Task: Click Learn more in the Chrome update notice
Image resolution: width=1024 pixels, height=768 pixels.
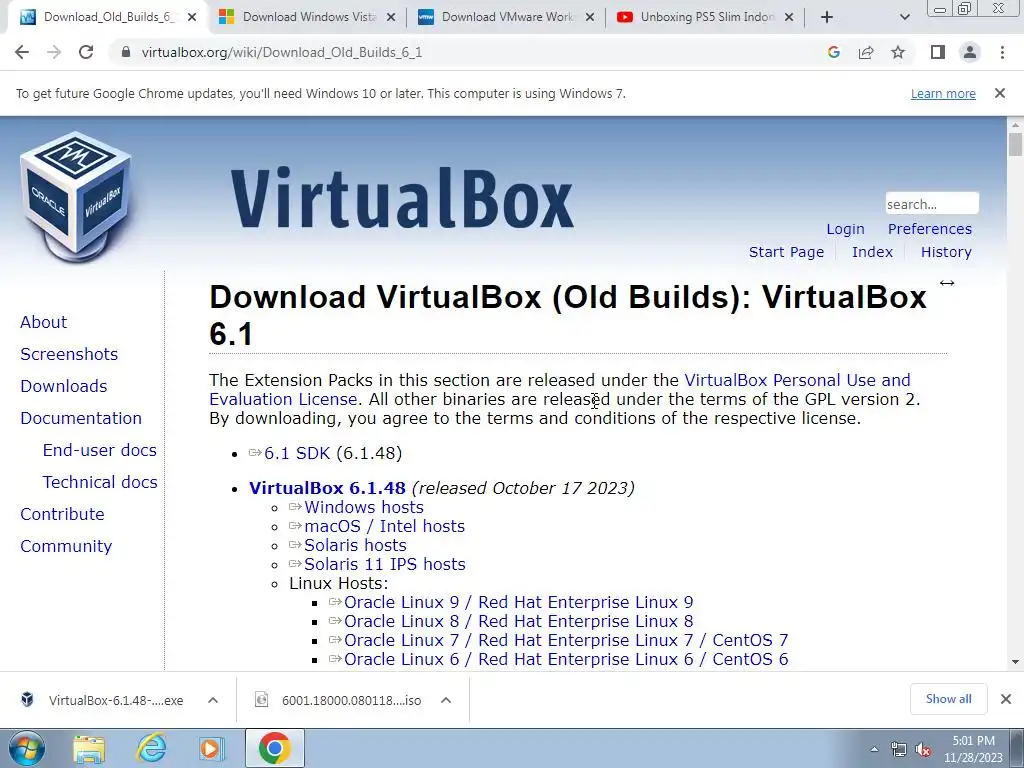Action: (x=943, y=93)
